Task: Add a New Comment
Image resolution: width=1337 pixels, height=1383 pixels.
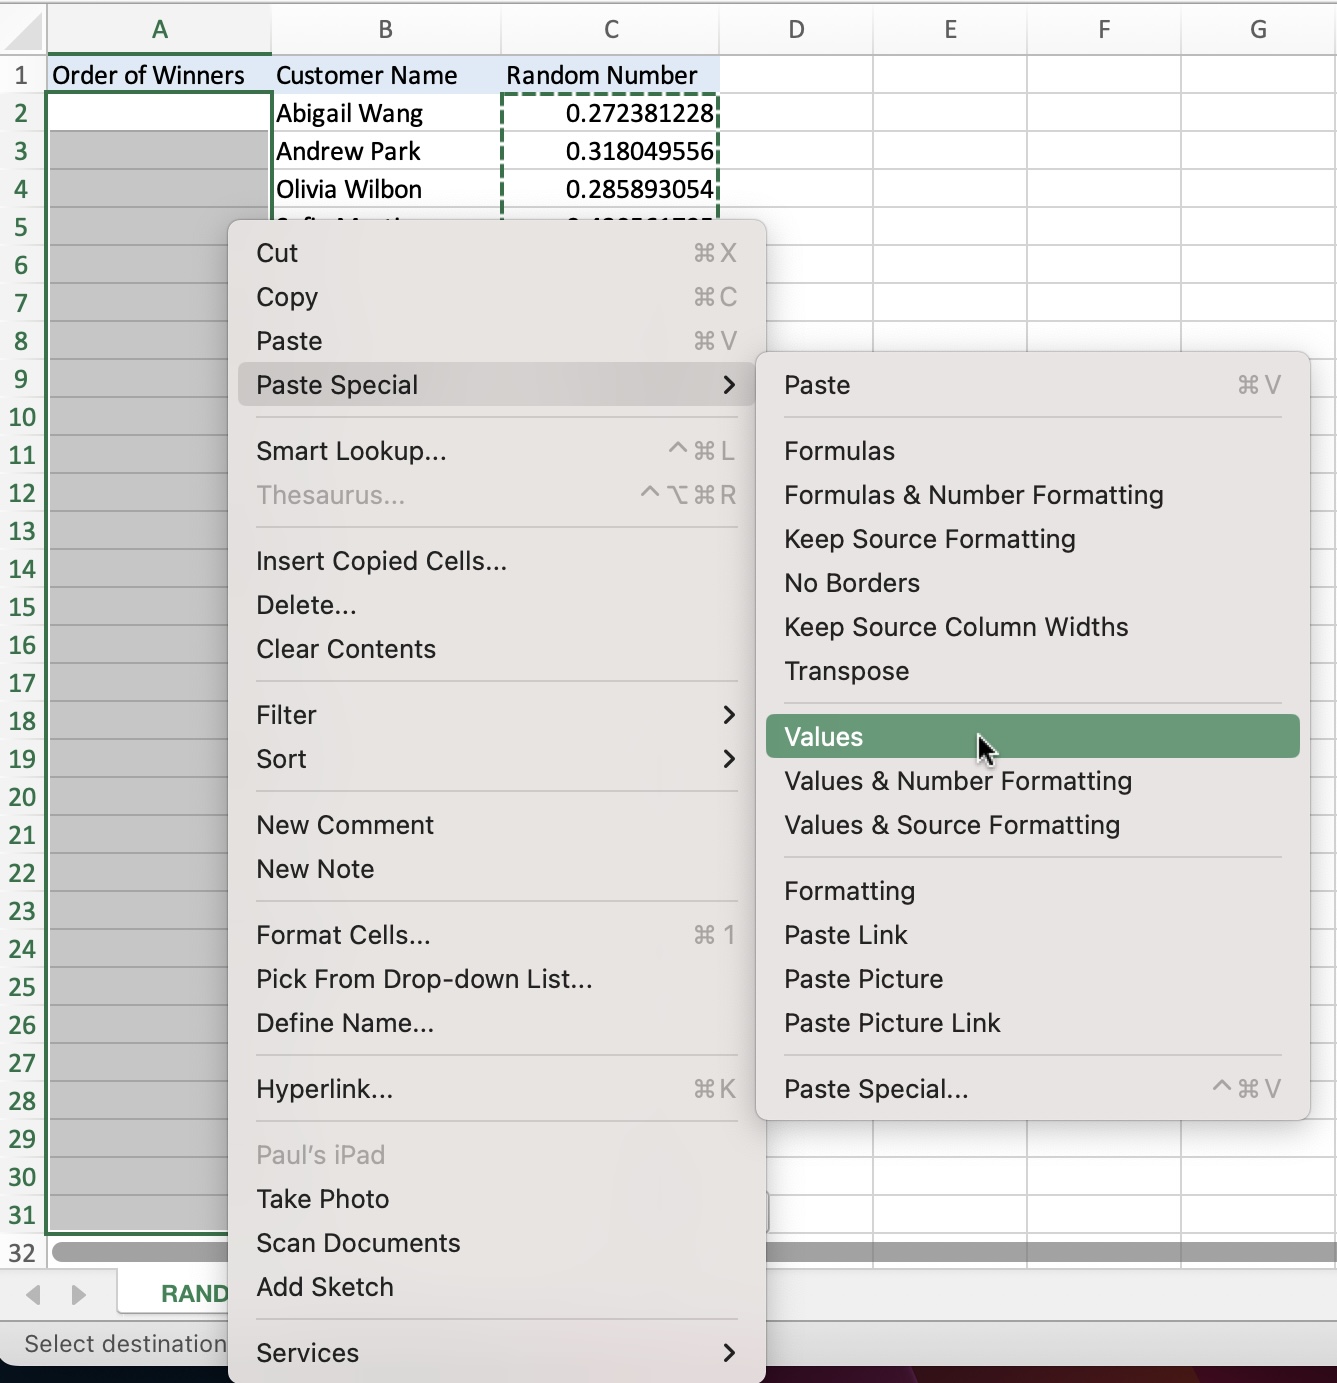Action: point(497,825)
